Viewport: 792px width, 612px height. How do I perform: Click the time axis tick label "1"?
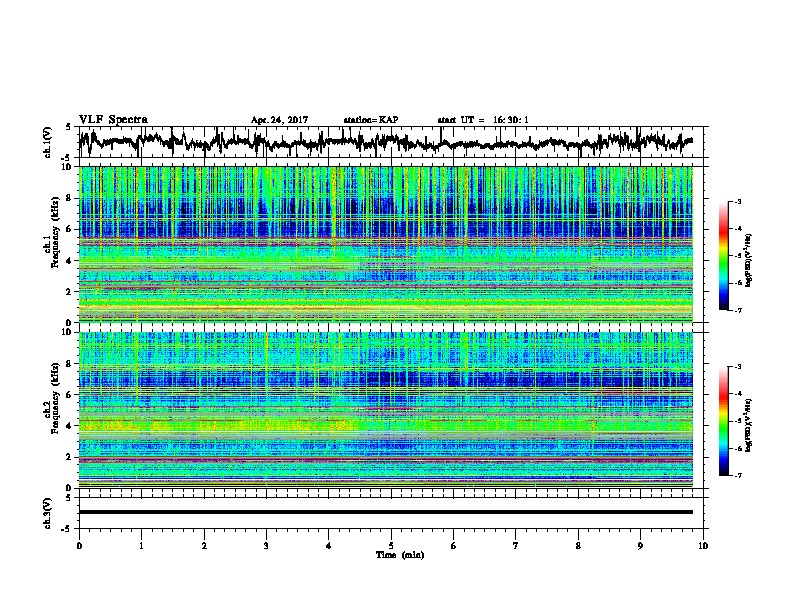click(x=141, y=546)
